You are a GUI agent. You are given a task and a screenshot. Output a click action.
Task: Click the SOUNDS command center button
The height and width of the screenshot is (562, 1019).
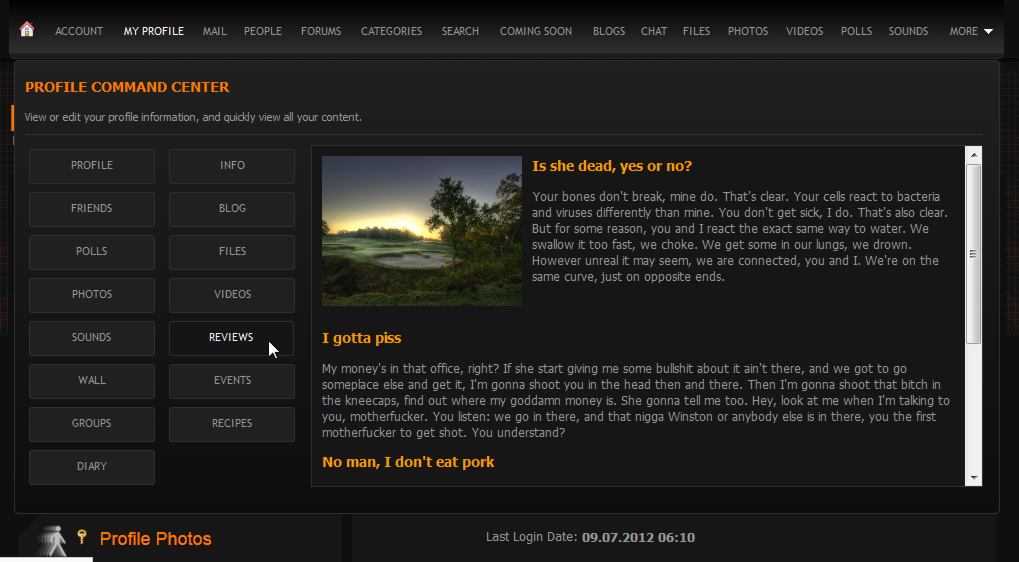point(92,337)
